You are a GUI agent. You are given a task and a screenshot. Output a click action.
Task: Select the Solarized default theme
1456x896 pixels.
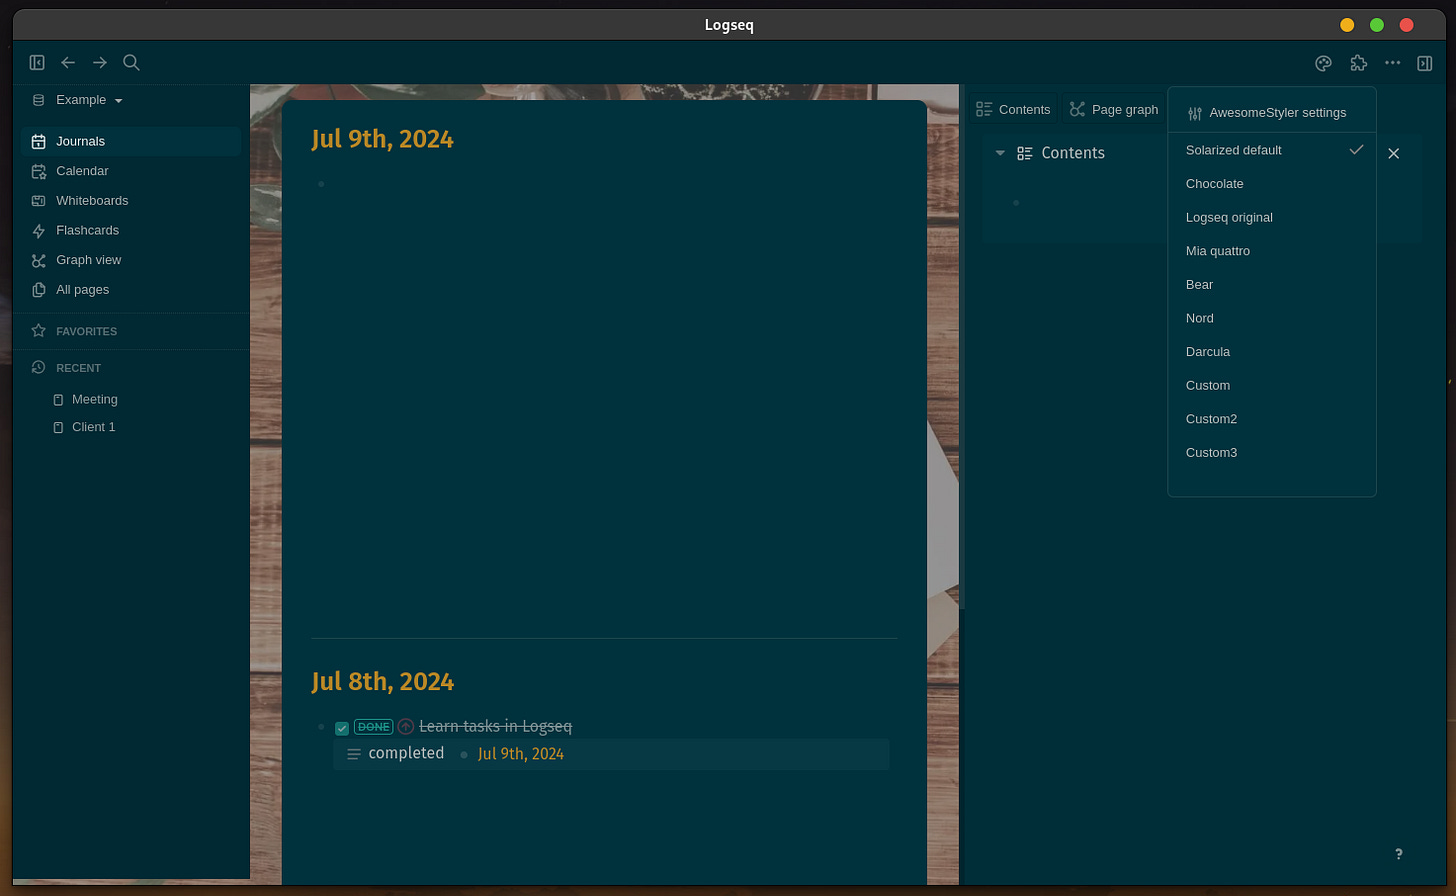pos(1272,150)
